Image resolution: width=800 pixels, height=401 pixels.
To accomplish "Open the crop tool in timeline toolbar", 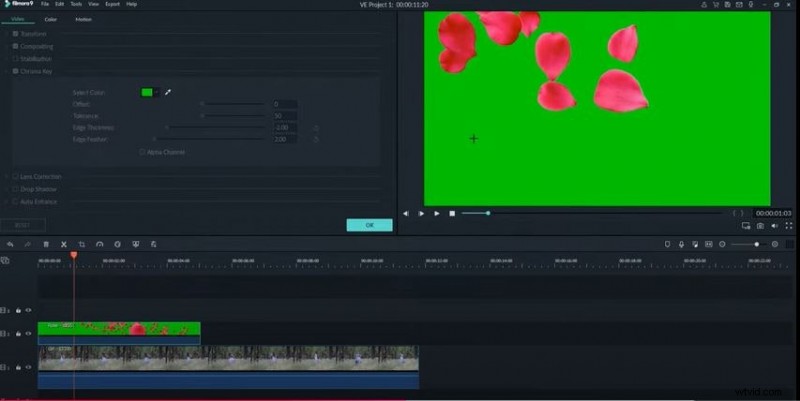I will click(x=82, y=244).
